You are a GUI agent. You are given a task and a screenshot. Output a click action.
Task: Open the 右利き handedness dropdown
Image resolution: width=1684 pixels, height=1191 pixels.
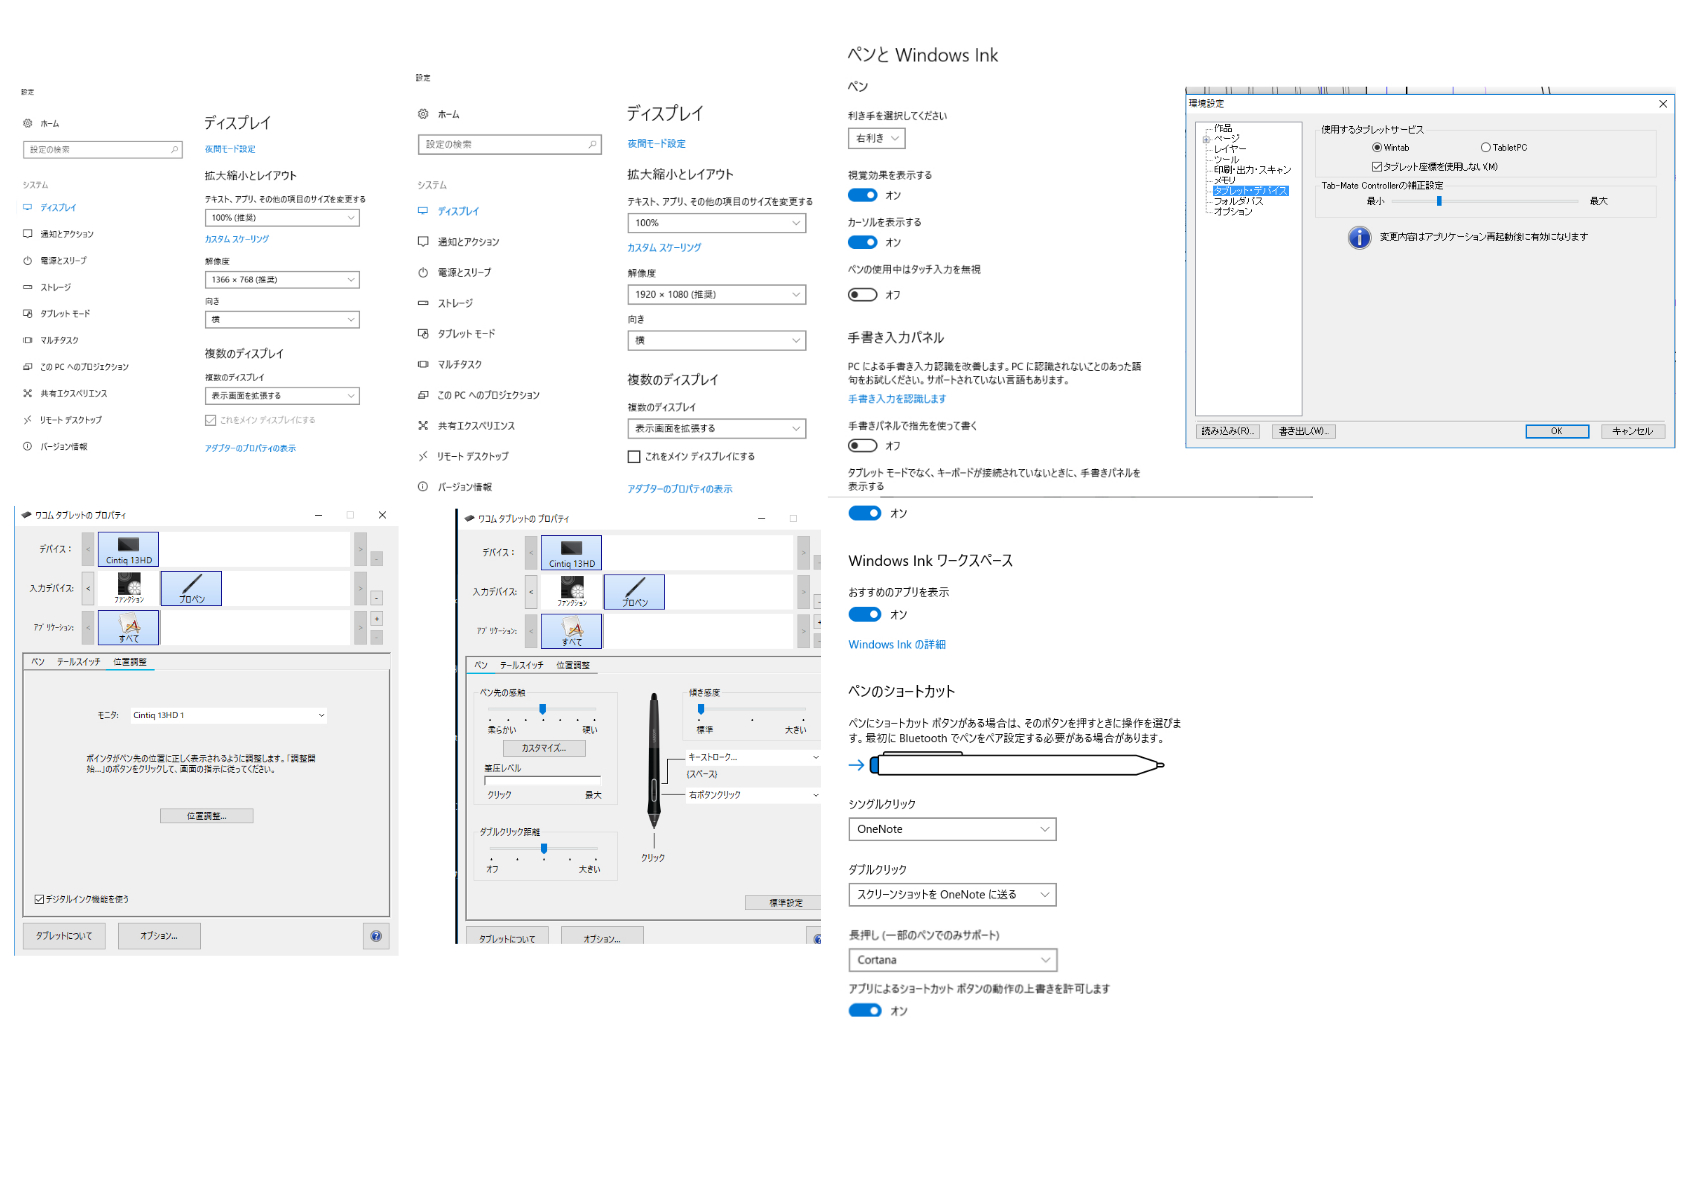point(876,138)
